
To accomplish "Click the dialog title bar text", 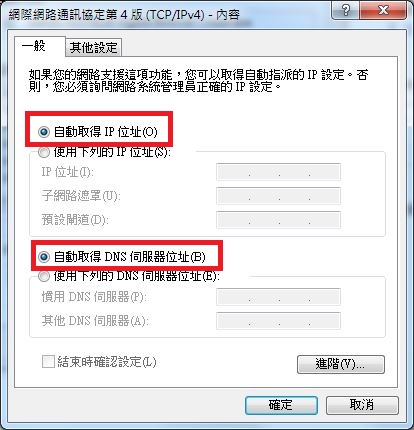I will (x=124, y=15).
